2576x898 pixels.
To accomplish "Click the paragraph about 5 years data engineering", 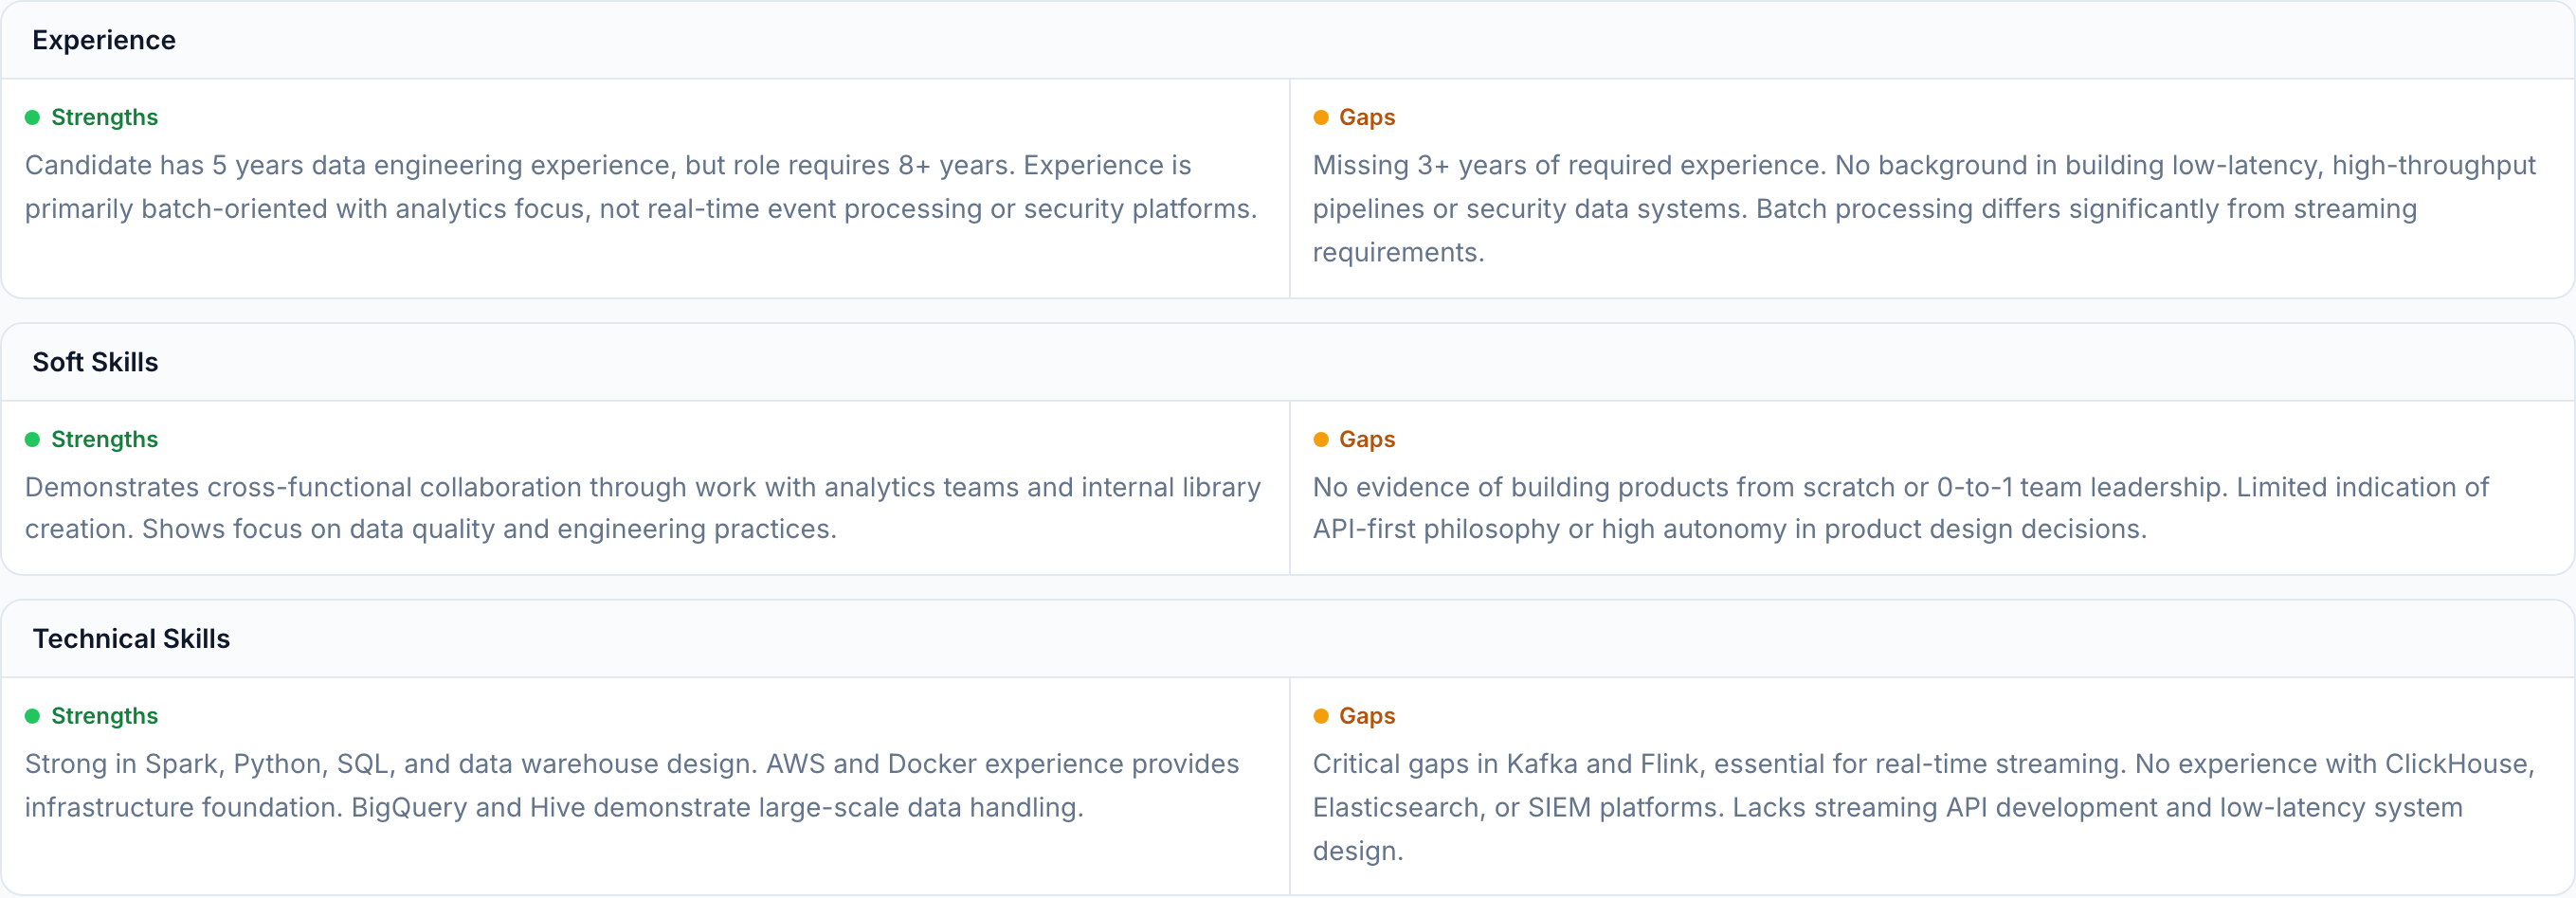I will (x=640, y=187).
